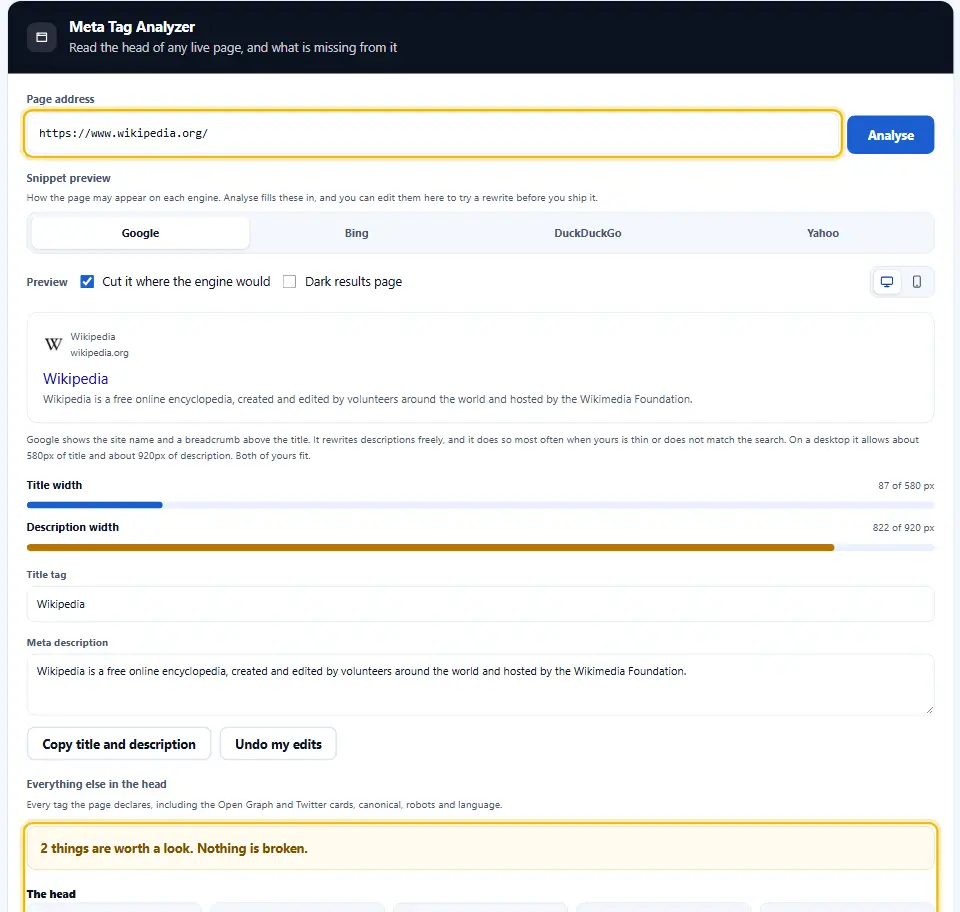
Task: Click the Wikipedia W favicon in preview
Action: click(53, 344)
